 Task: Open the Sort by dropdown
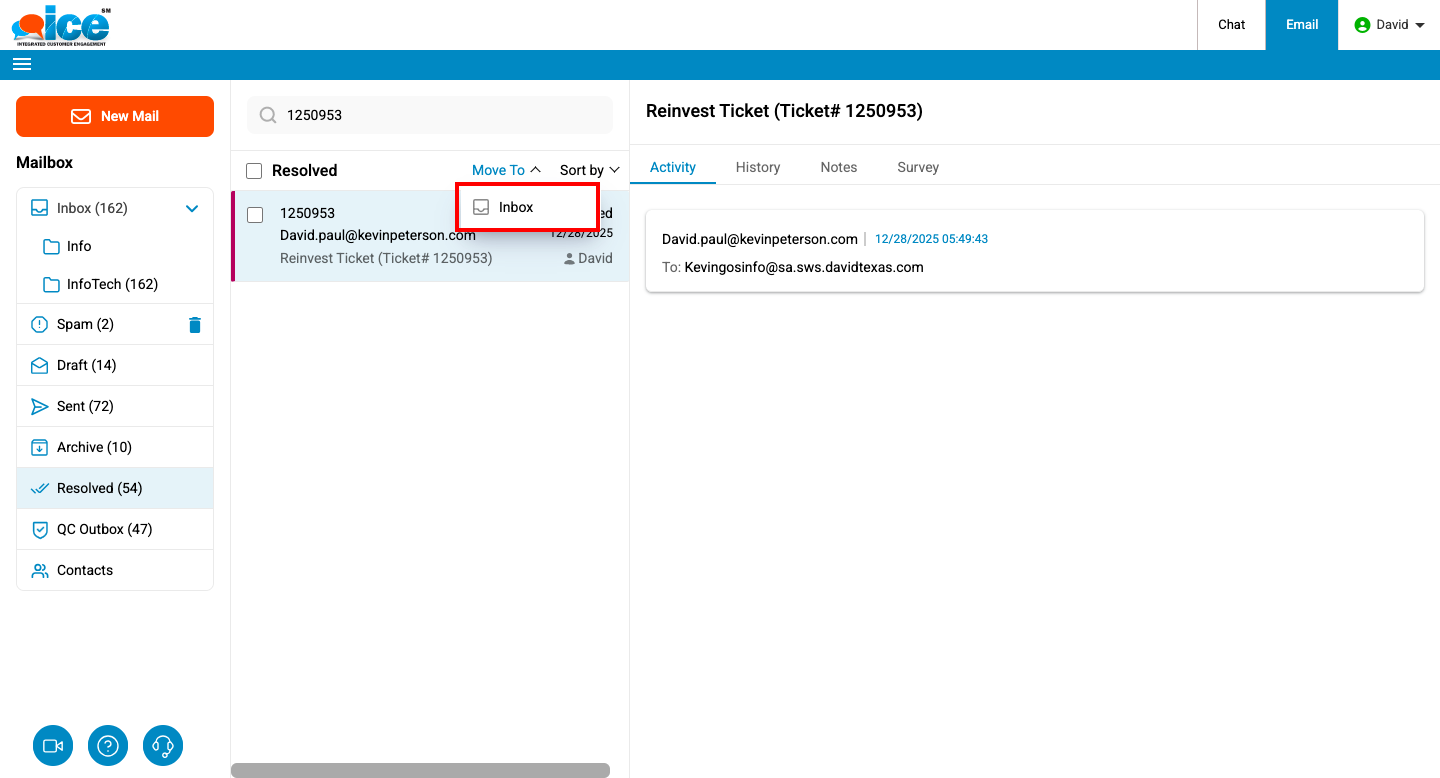(589, 170)
